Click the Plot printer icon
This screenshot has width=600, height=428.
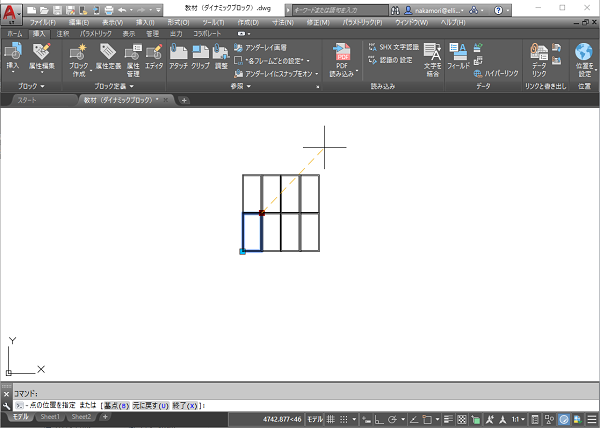tap(109, 10)
